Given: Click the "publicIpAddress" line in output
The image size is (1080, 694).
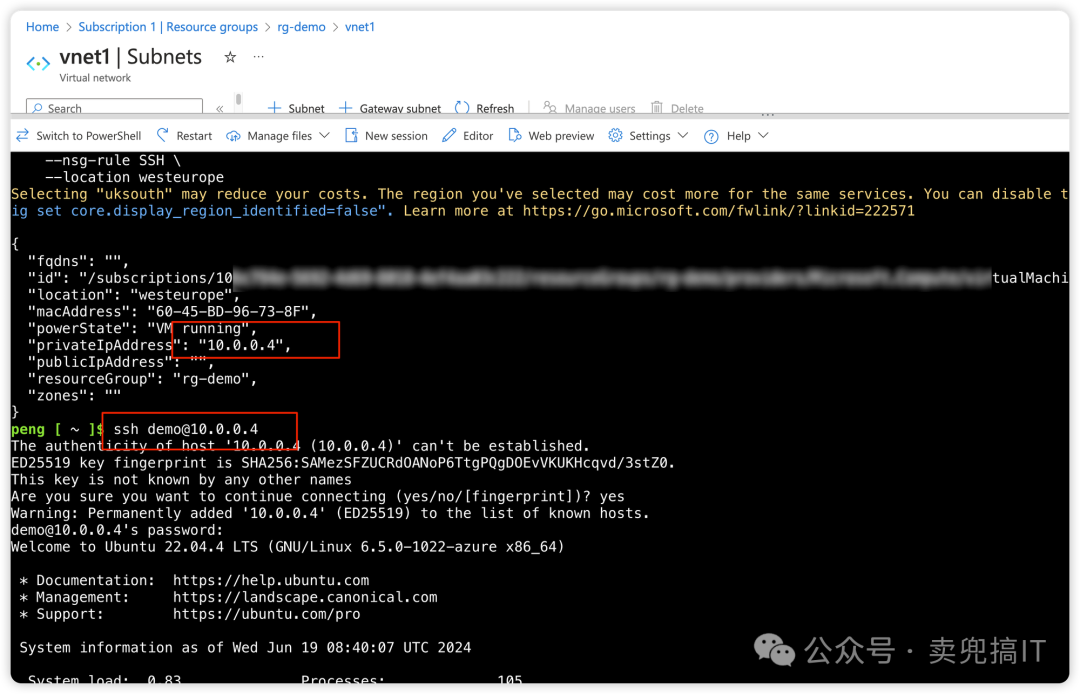Looking at the screenshot, I should coord(121,362).
